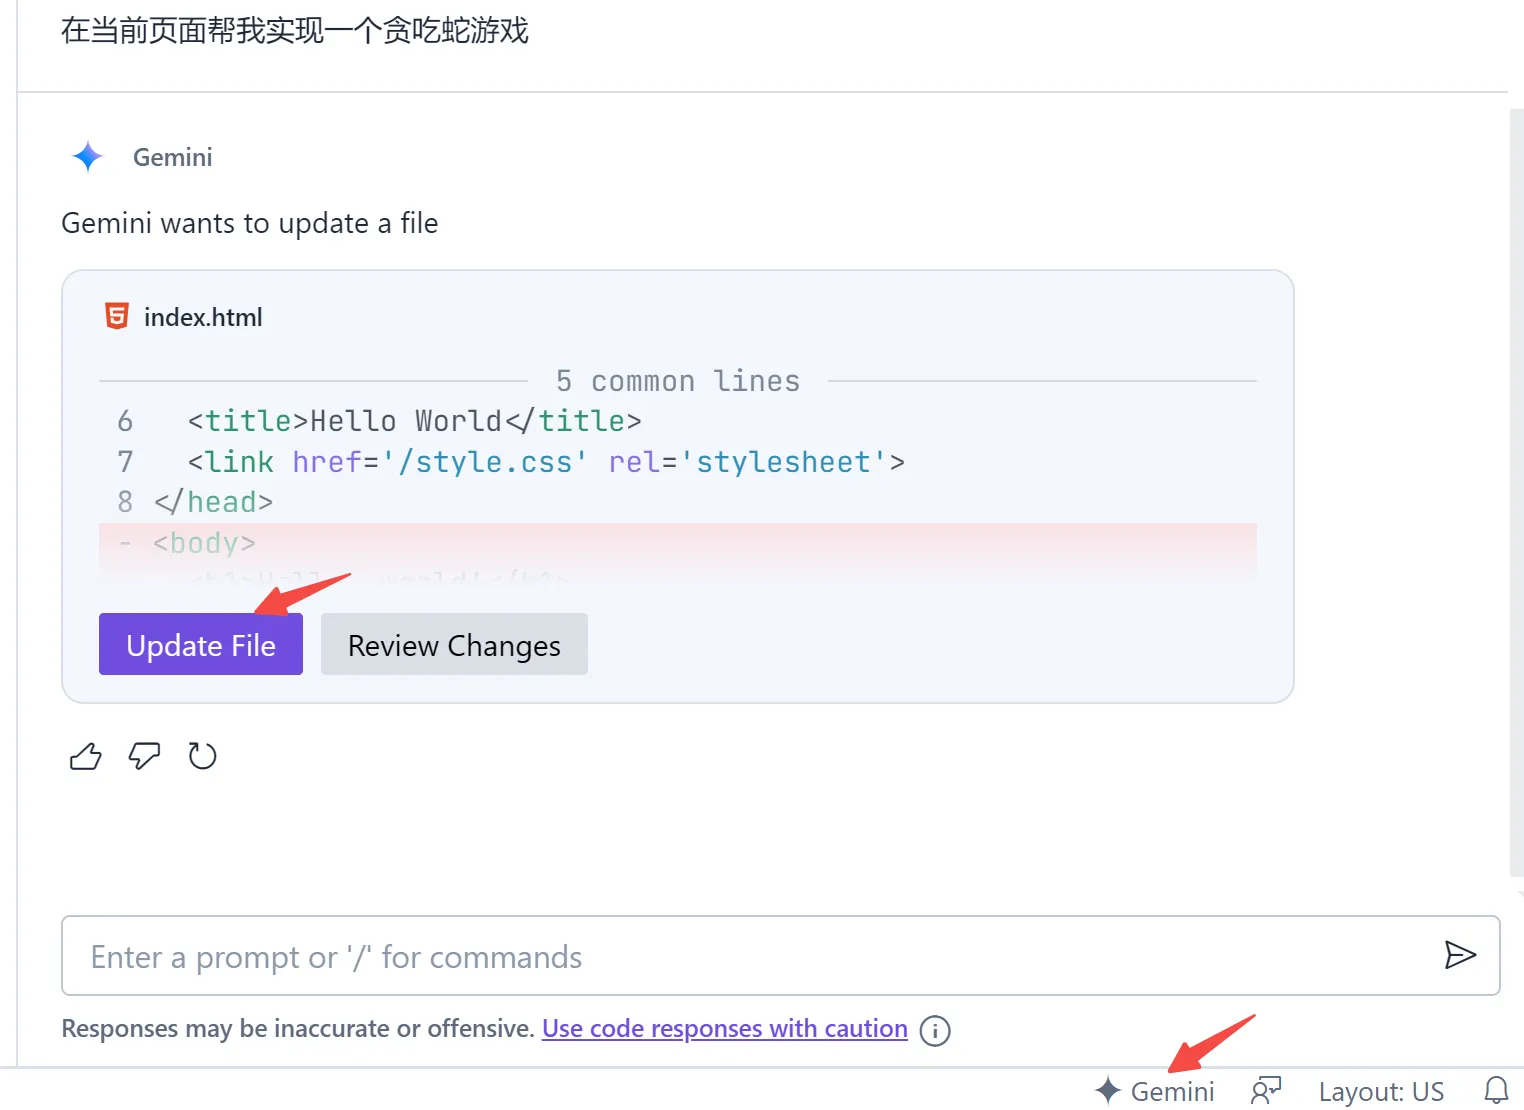Click the index.html file name
Screen dimensions: 1524x1110
pyautogui.click(x=203, y=317)
